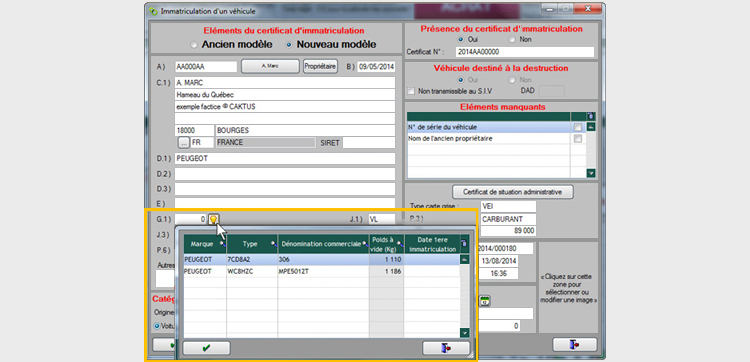The height and width of the screenshot is (362, 750).
Task: Click the line exemple factice CAKTUS
Action: [x=285, y=107]
